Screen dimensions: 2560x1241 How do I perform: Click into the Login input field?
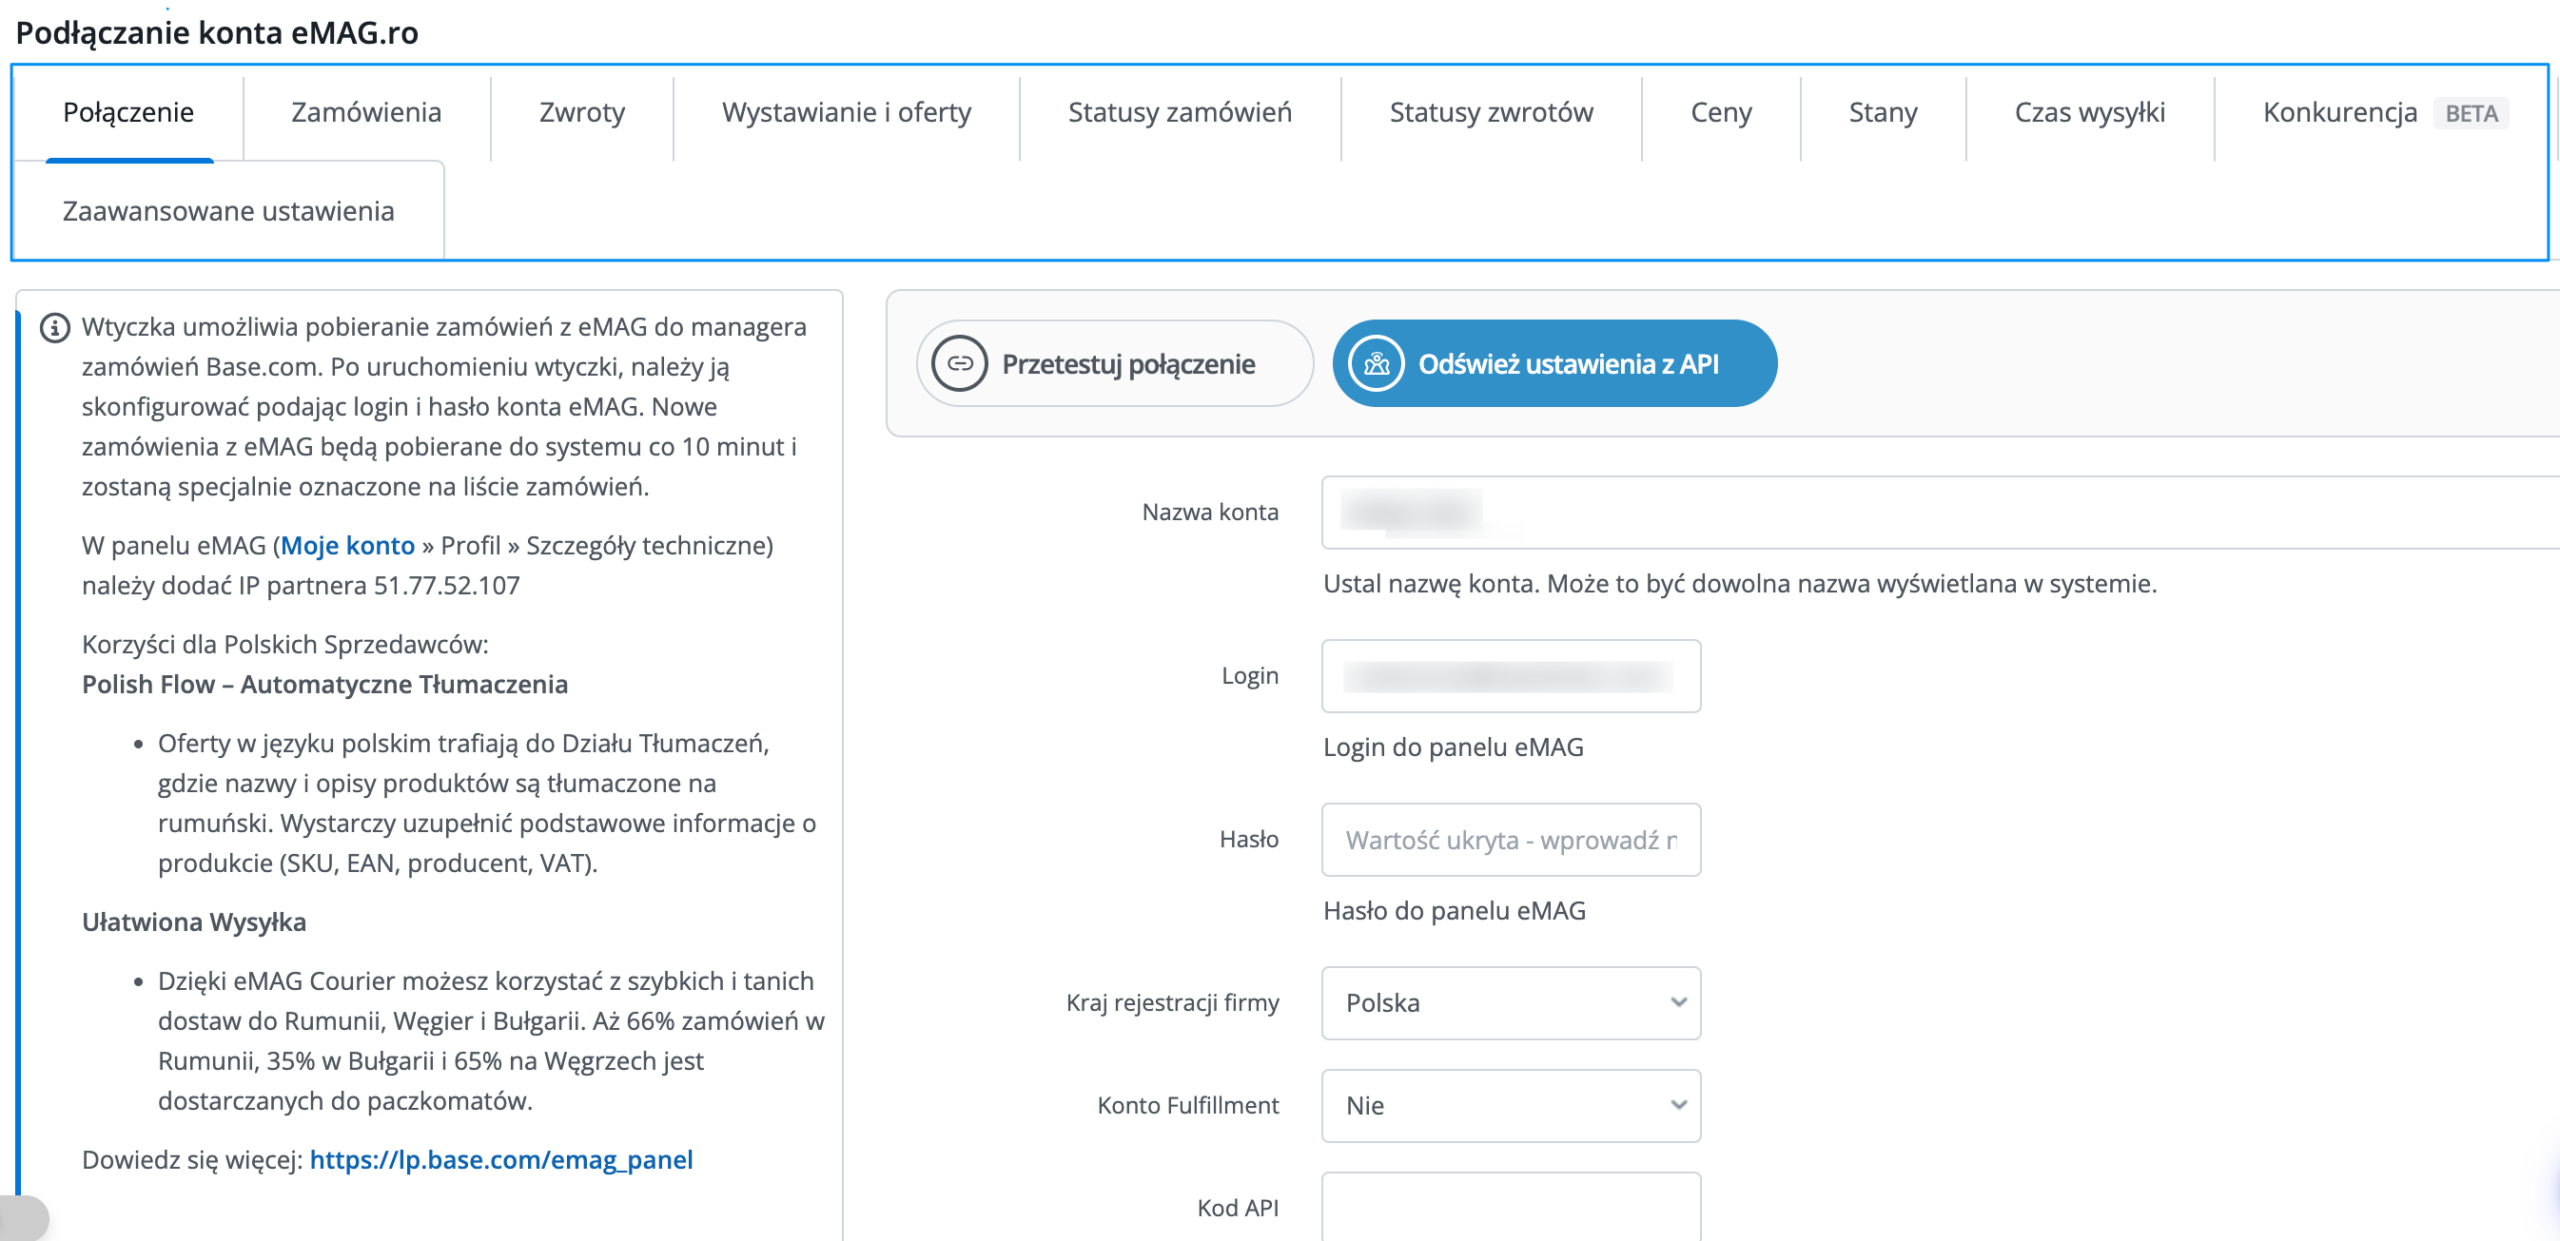pos(1511,677)
